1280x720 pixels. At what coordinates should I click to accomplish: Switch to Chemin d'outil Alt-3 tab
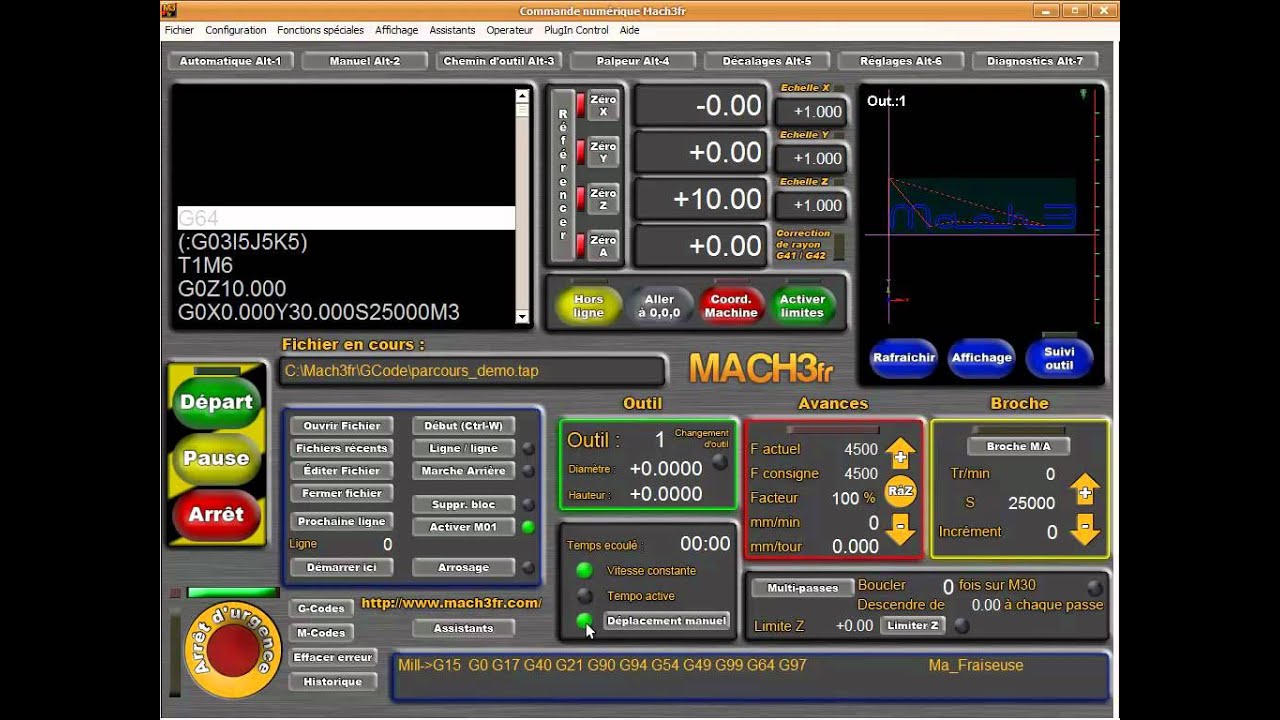pyautogui.click(x=498, y=61)
